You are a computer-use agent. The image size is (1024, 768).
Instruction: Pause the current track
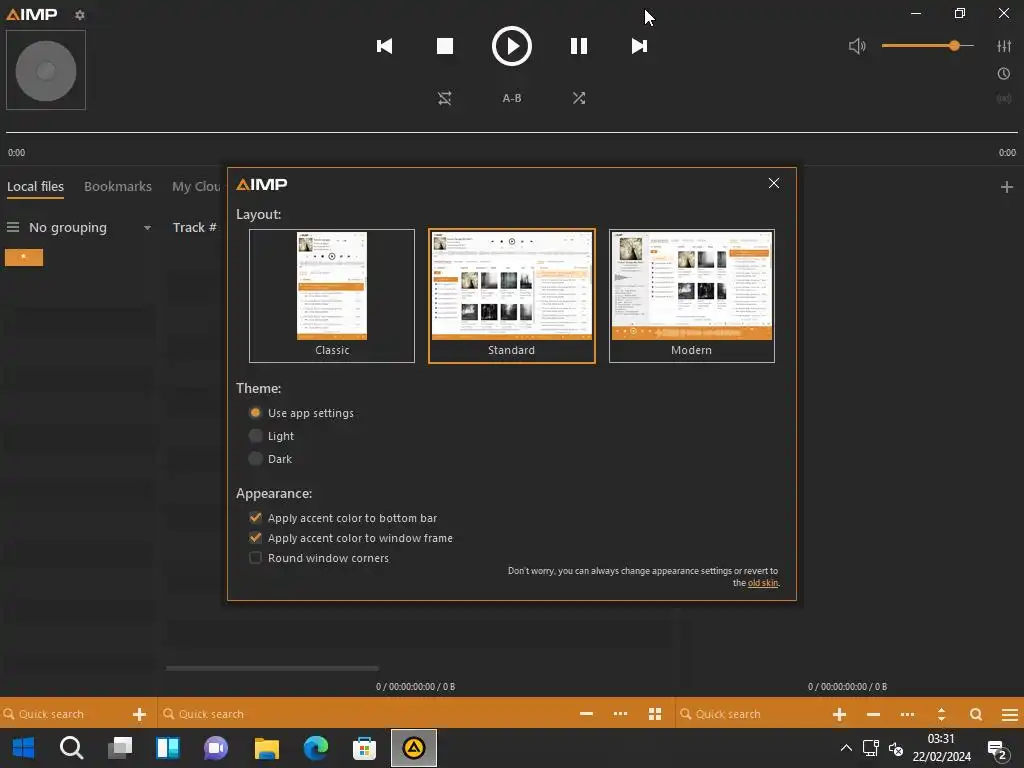click(579, 46)
